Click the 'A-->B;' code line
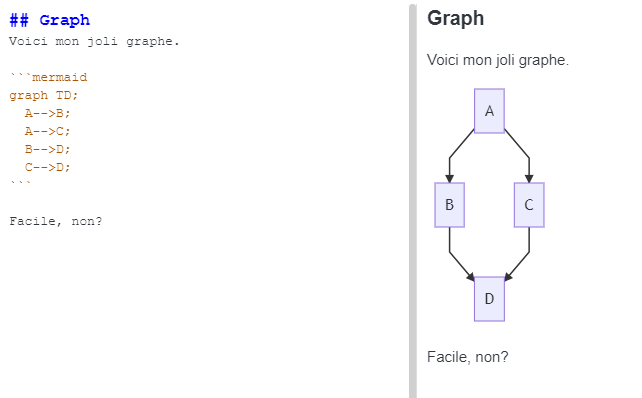Screen dimensions: 642x398 [47, 113]
